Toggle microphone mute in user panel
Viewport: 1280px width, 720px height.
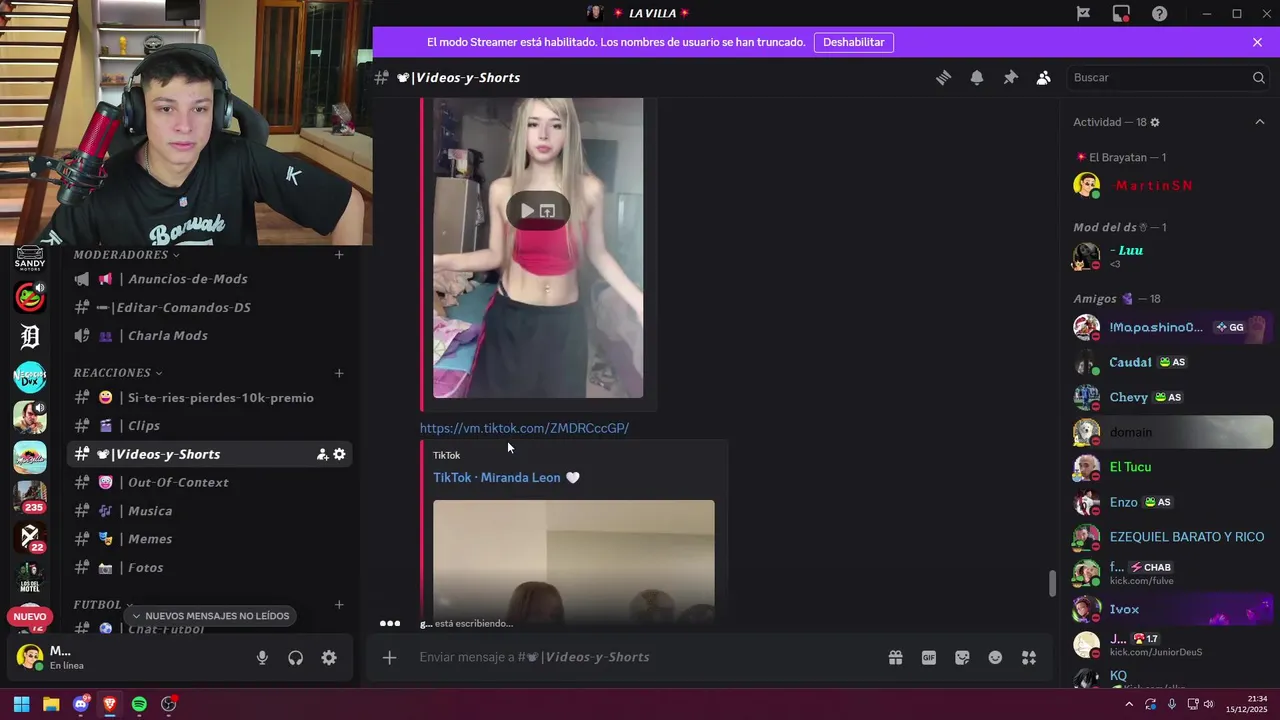(262, 658)
